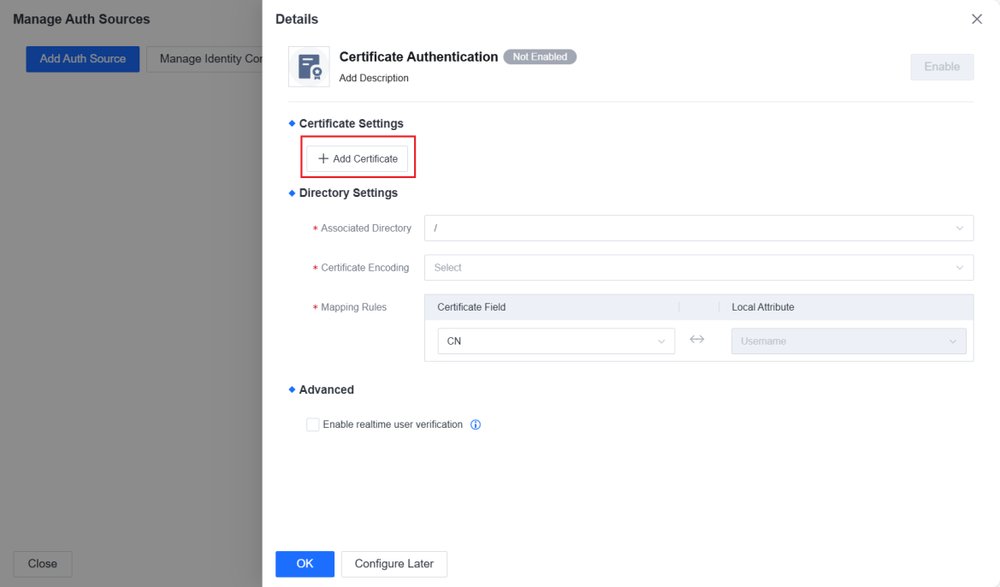Click the Add Description link
Image resolution: width=1000 pixels, height=587 pixels.
coord(374,78)
